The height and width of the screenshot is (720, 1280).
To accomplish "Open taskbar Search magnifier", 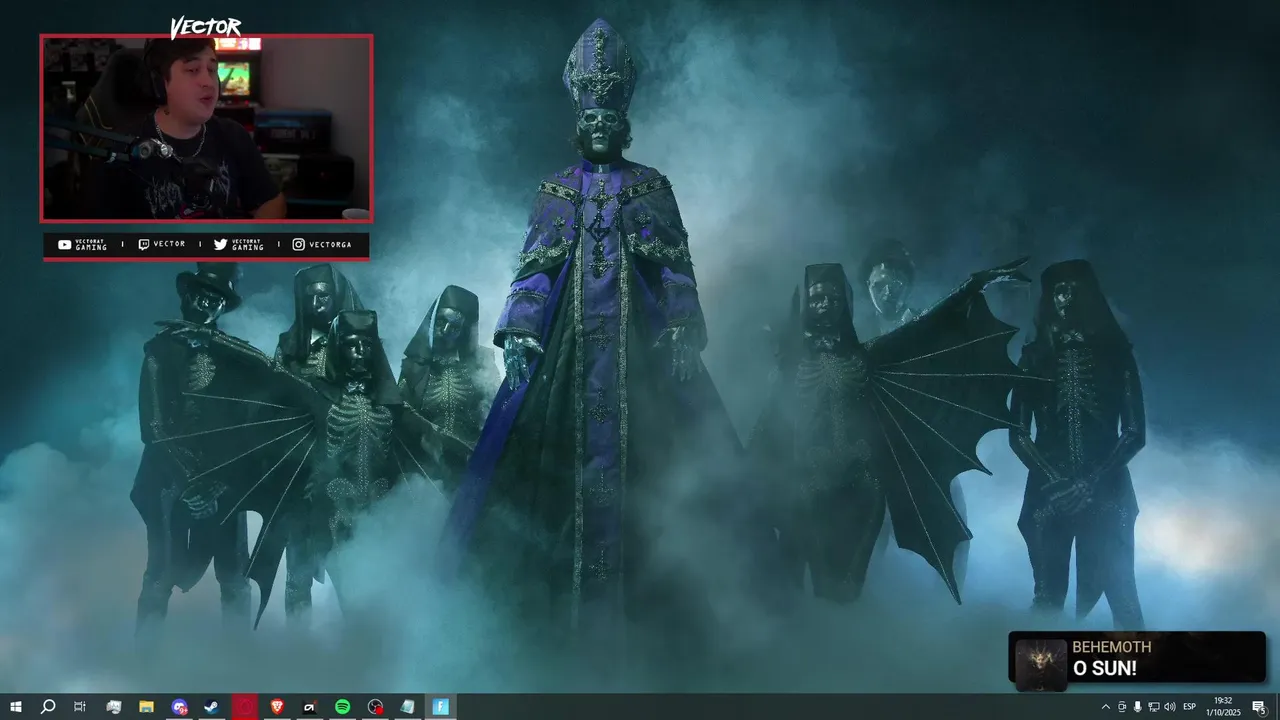I will (x=47, y=707).
